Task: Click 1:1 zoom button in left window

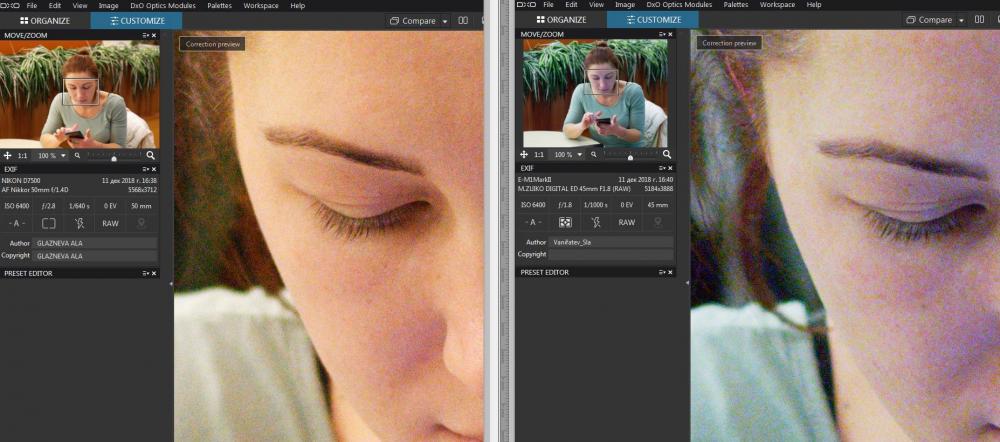Action: pos(22,156)
